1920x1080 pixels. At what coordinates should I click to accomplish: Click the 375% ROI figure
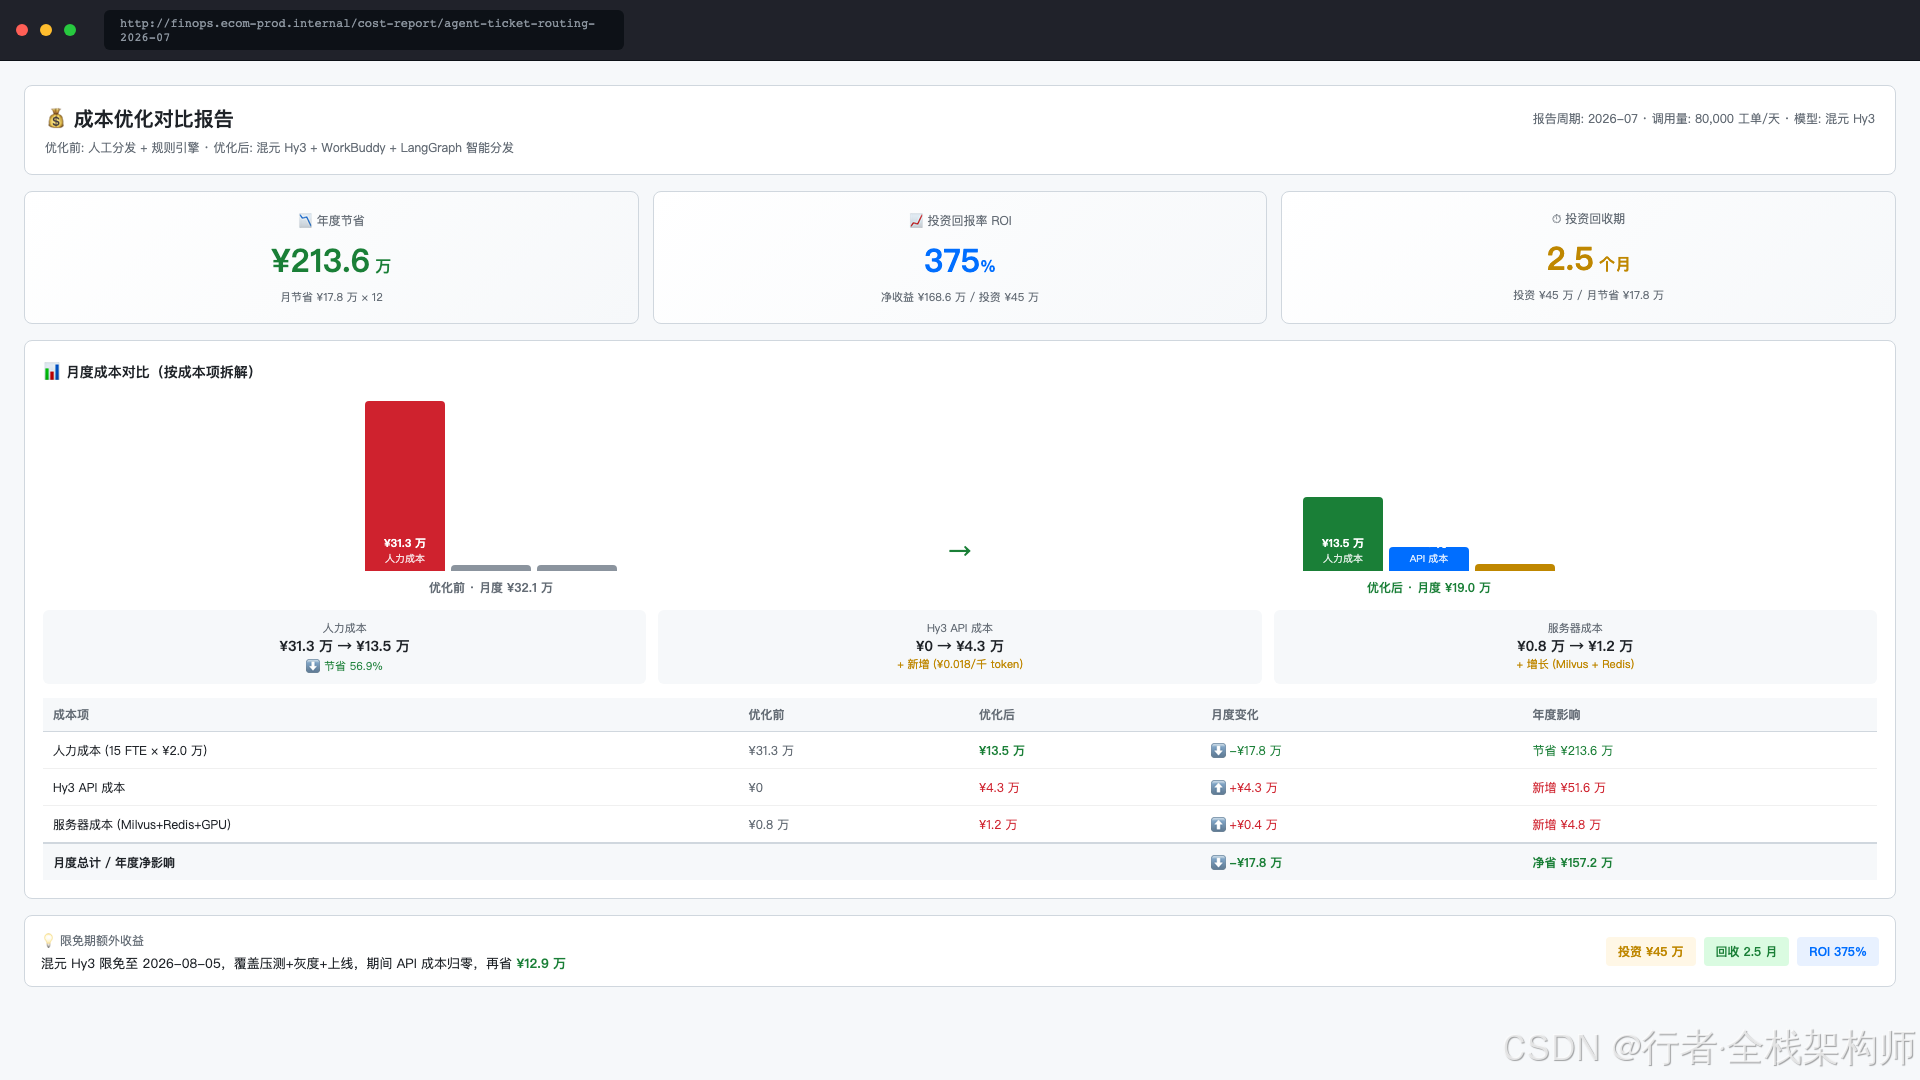coord(960,261)
